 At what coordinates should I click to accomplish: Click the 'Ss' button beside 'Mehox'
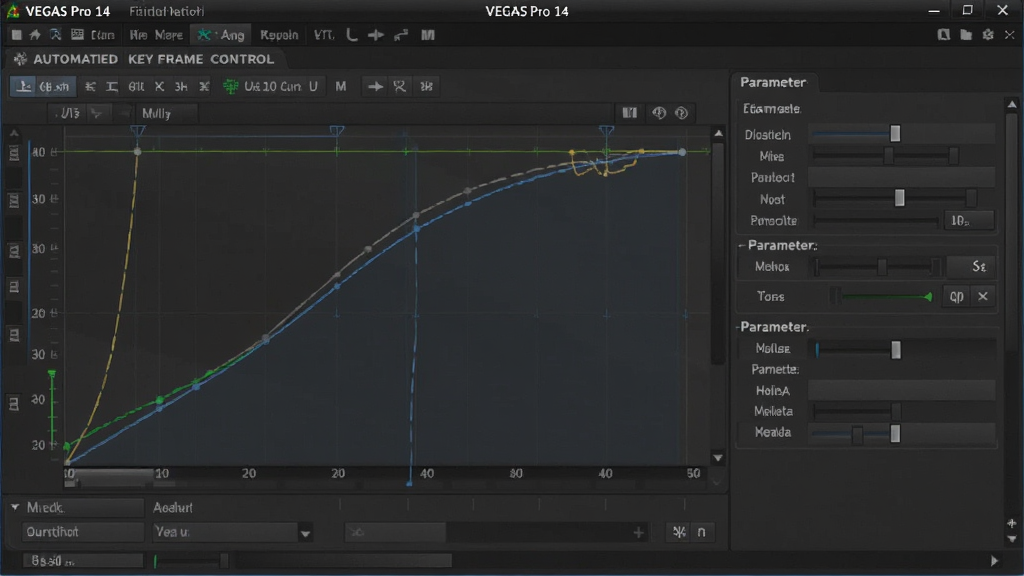pyautogui.click(x=971, y=266)
